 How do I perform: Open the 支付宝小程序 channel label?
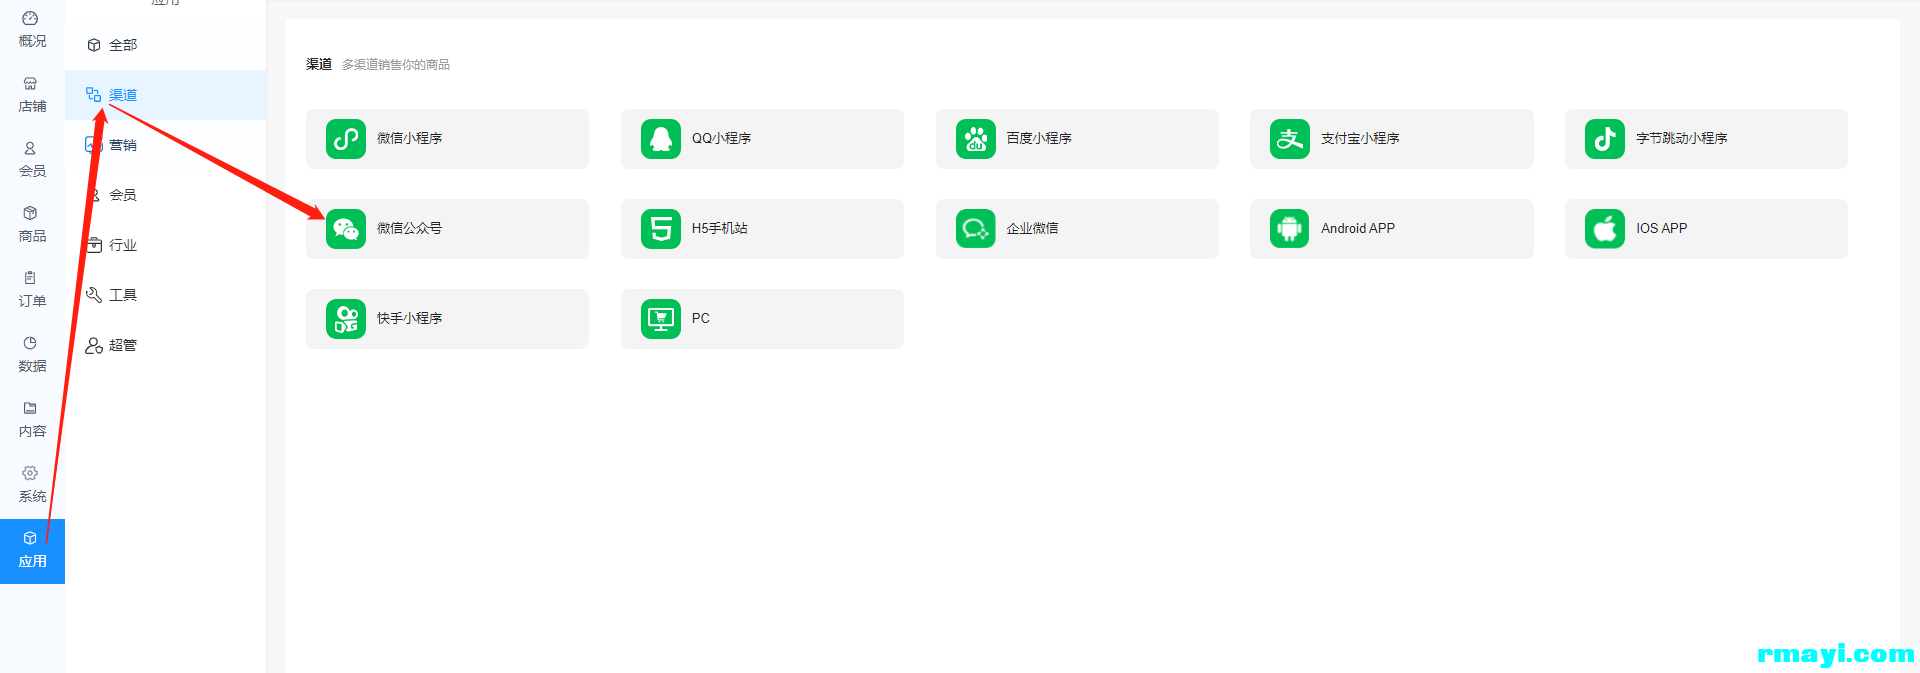(1360, 138)
